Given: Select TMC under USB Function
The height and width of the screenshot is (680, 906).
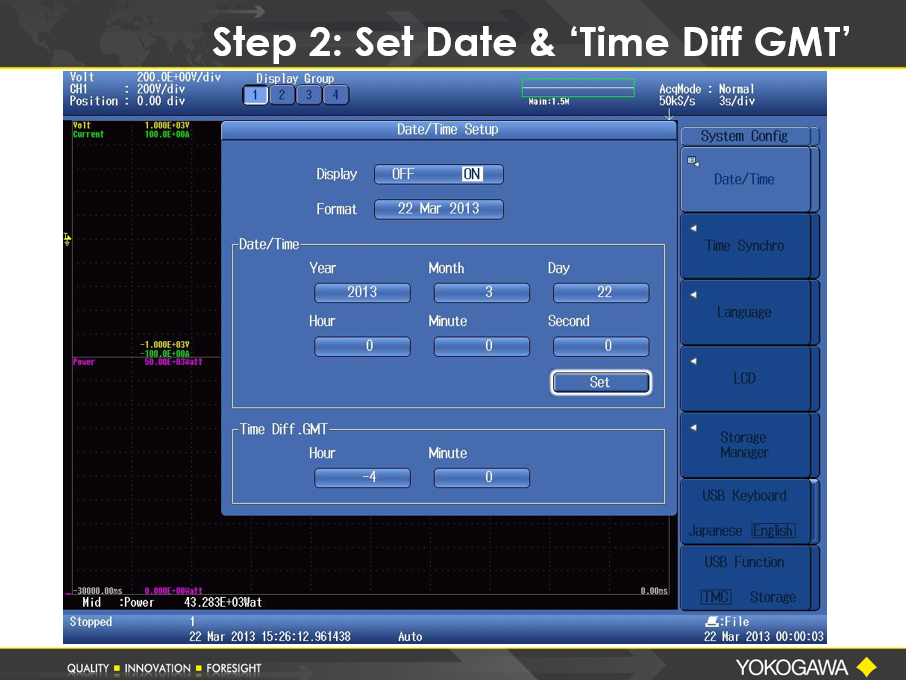Looking at the screenshot, I should (715, 597).
